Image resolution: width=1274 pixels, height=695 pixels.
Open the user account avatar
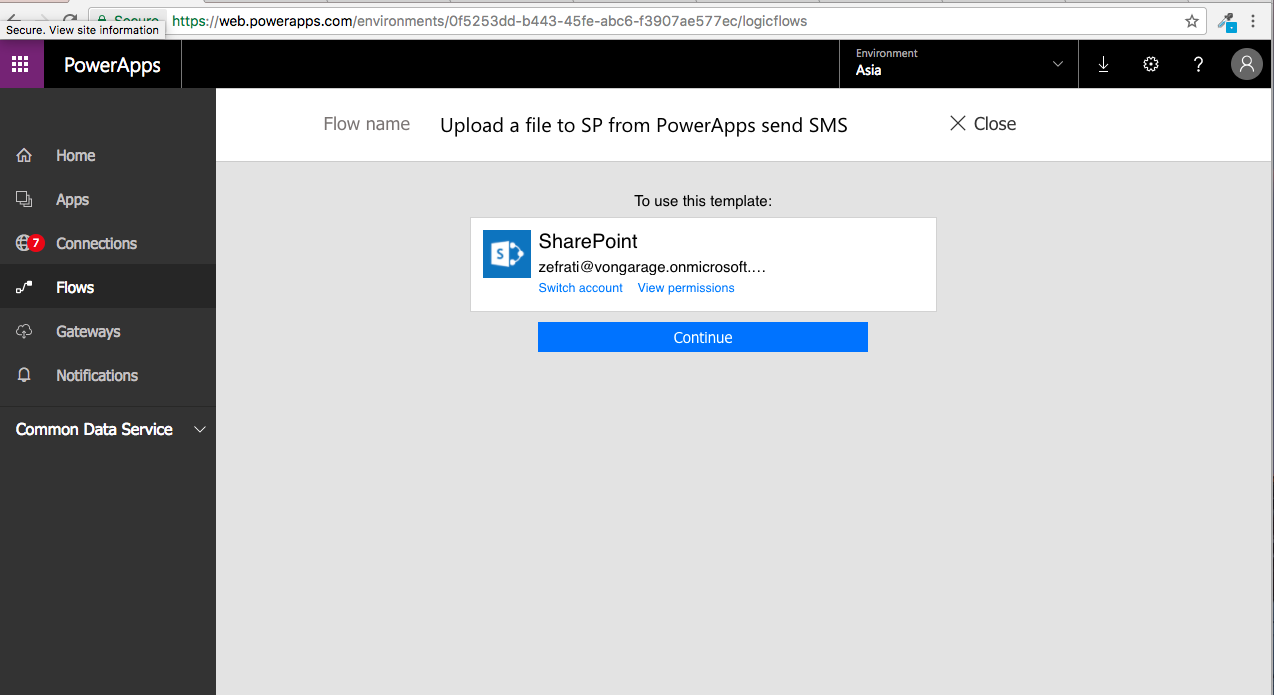pos(1246,65)
